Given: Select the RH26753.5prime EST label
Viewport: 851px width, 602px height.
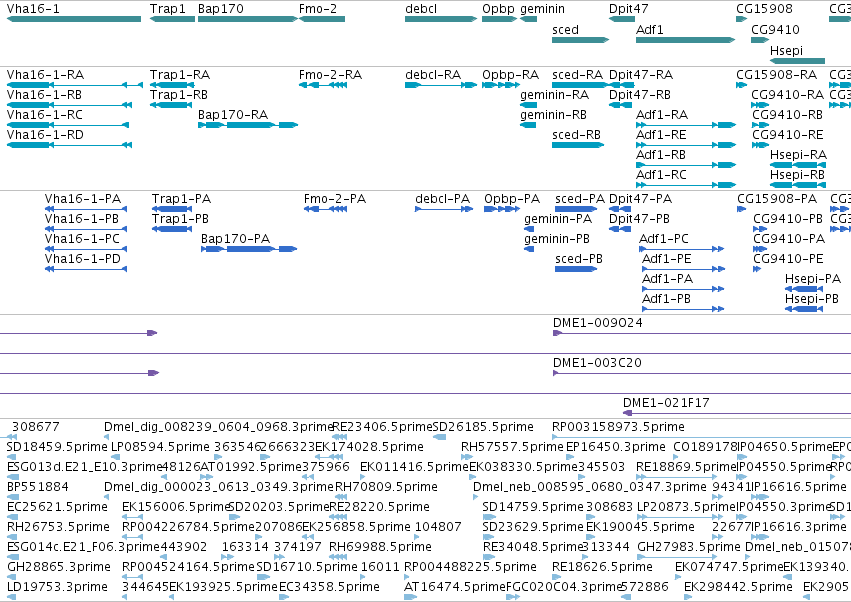Looking at the screenshot, I should coord(58,527).
